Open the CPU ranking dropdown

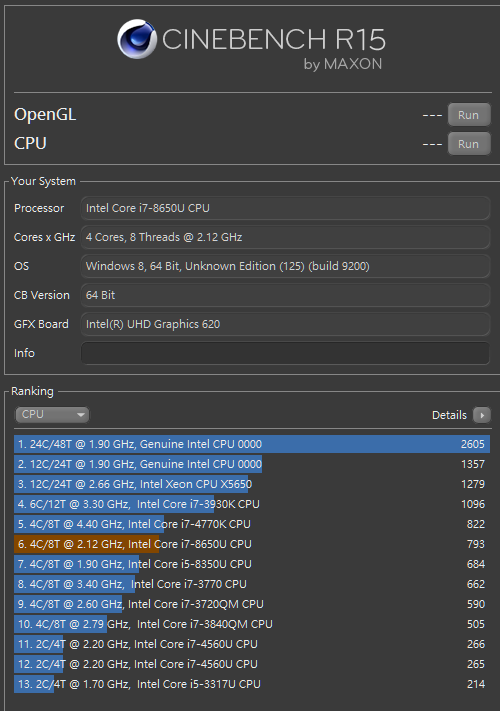[x=52, y=414]
